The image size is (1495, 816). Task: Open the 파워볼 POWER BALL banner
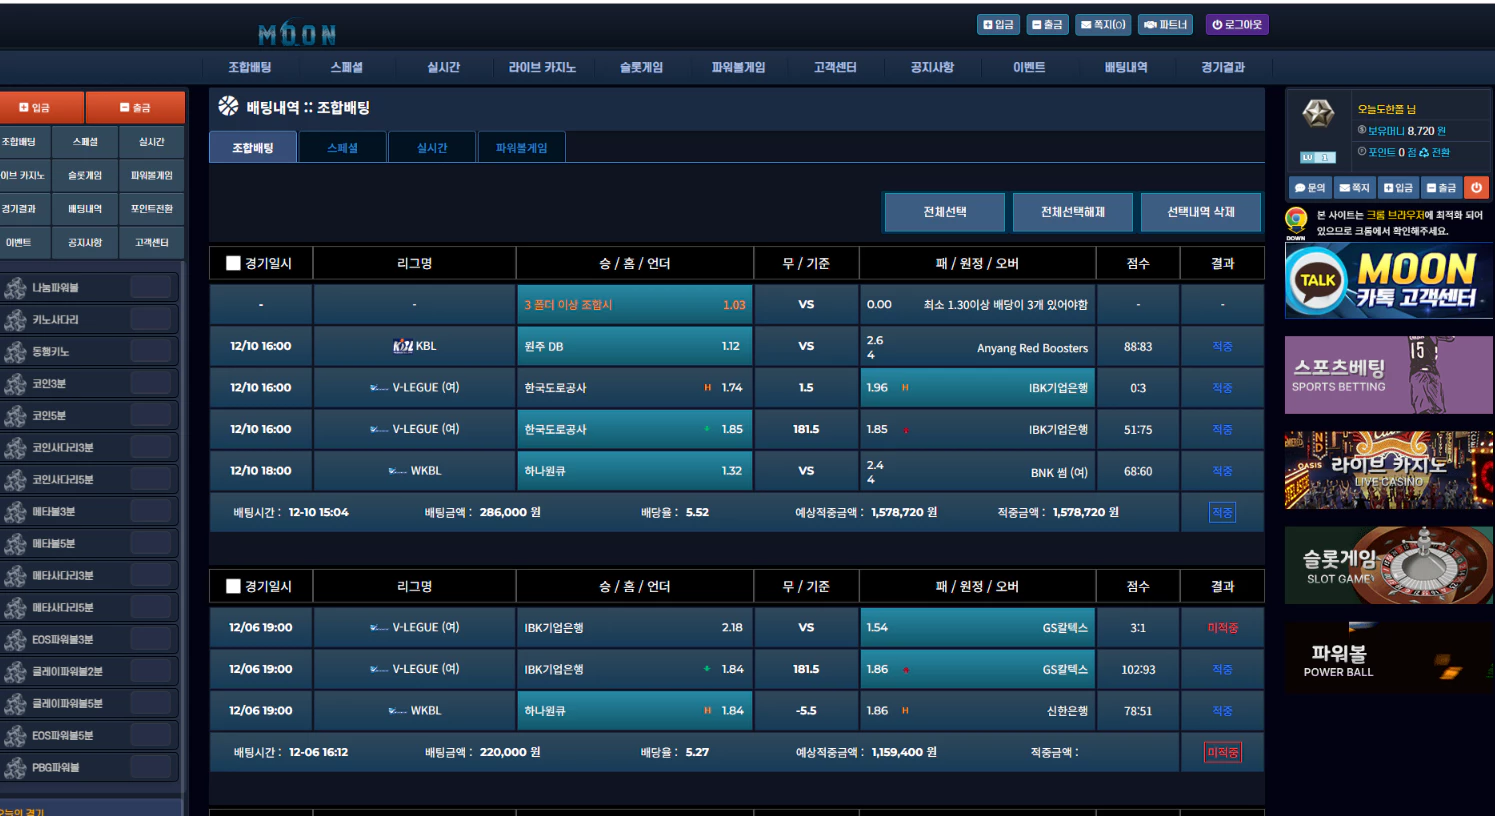pos(1389,659)
